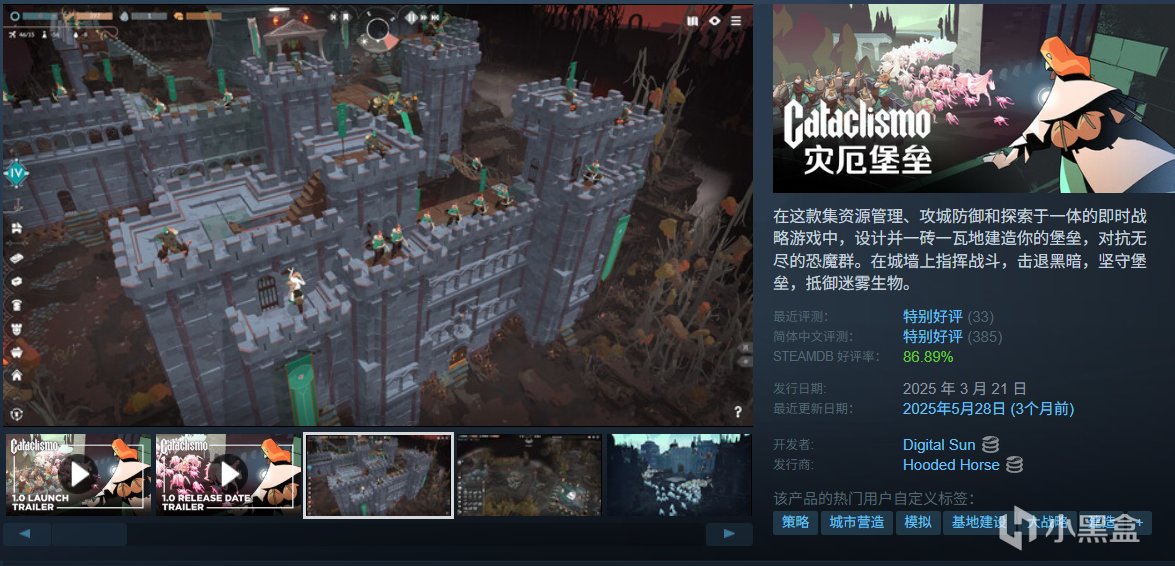This screenshot has height=566, width=1175.
Task: Select the fourth dark overview screenshot thumbnail
Action: pos(529,475)
